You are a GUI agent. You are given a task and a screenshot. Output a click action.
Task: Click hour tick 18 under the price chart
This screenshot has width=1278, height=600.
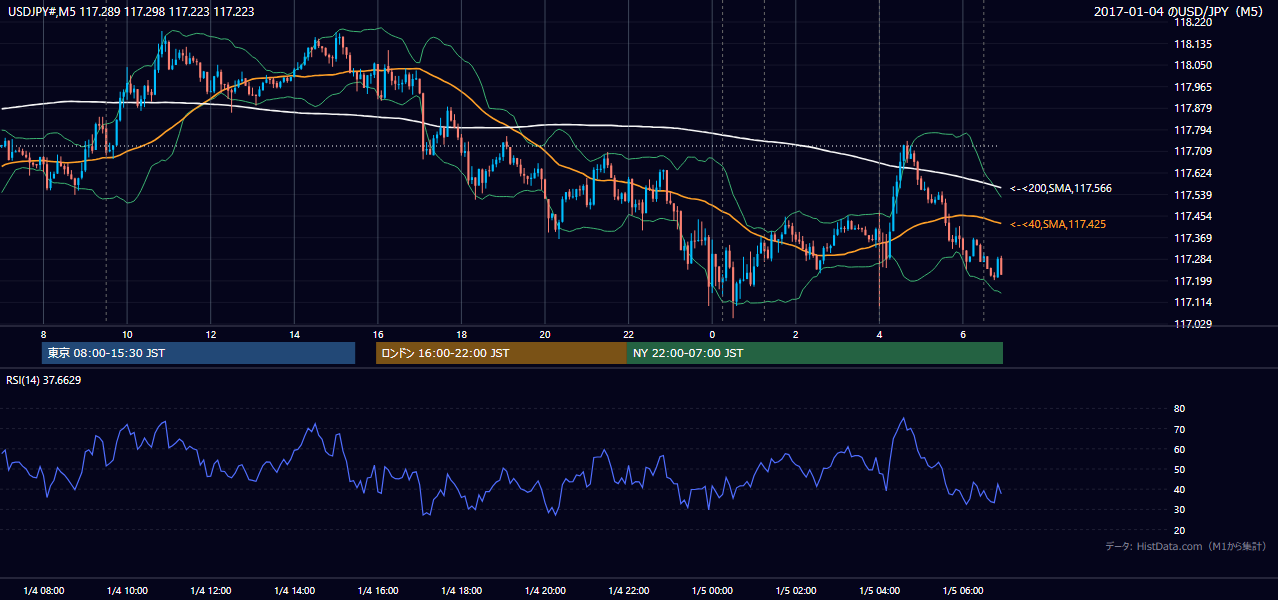(461, 334)
